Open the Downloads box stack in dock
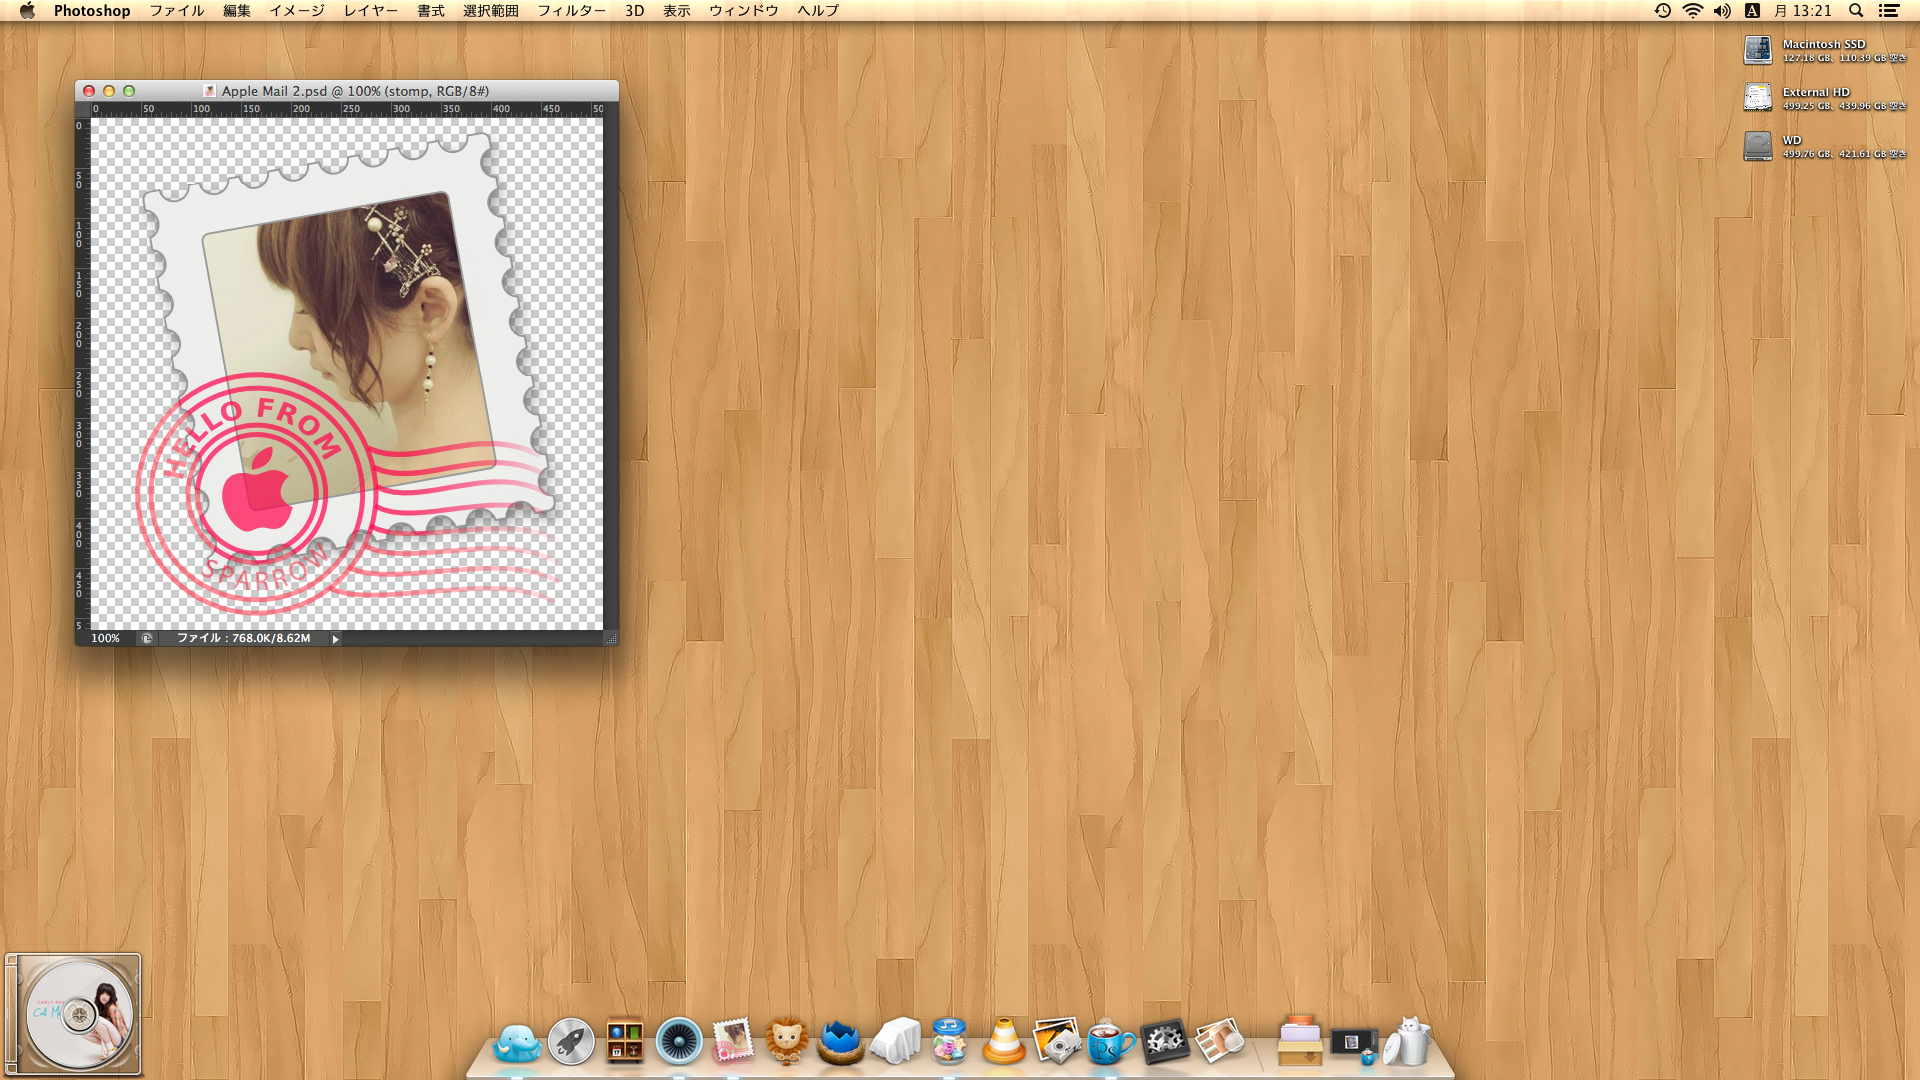Viewport: 1920px width, 1080px height. coord(1300,1041)
